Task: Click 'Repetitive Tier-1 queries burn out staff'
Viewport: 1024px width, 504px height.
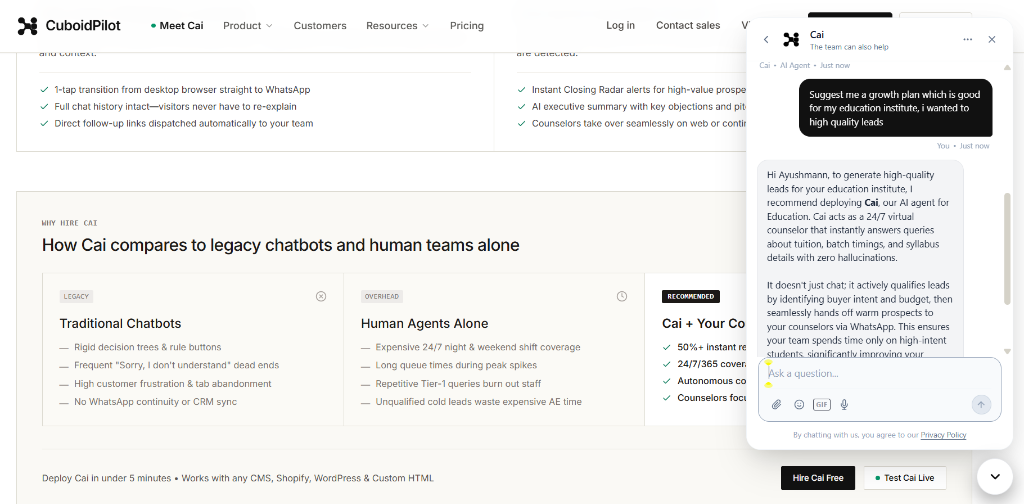Action: click(x=458, y=384)
